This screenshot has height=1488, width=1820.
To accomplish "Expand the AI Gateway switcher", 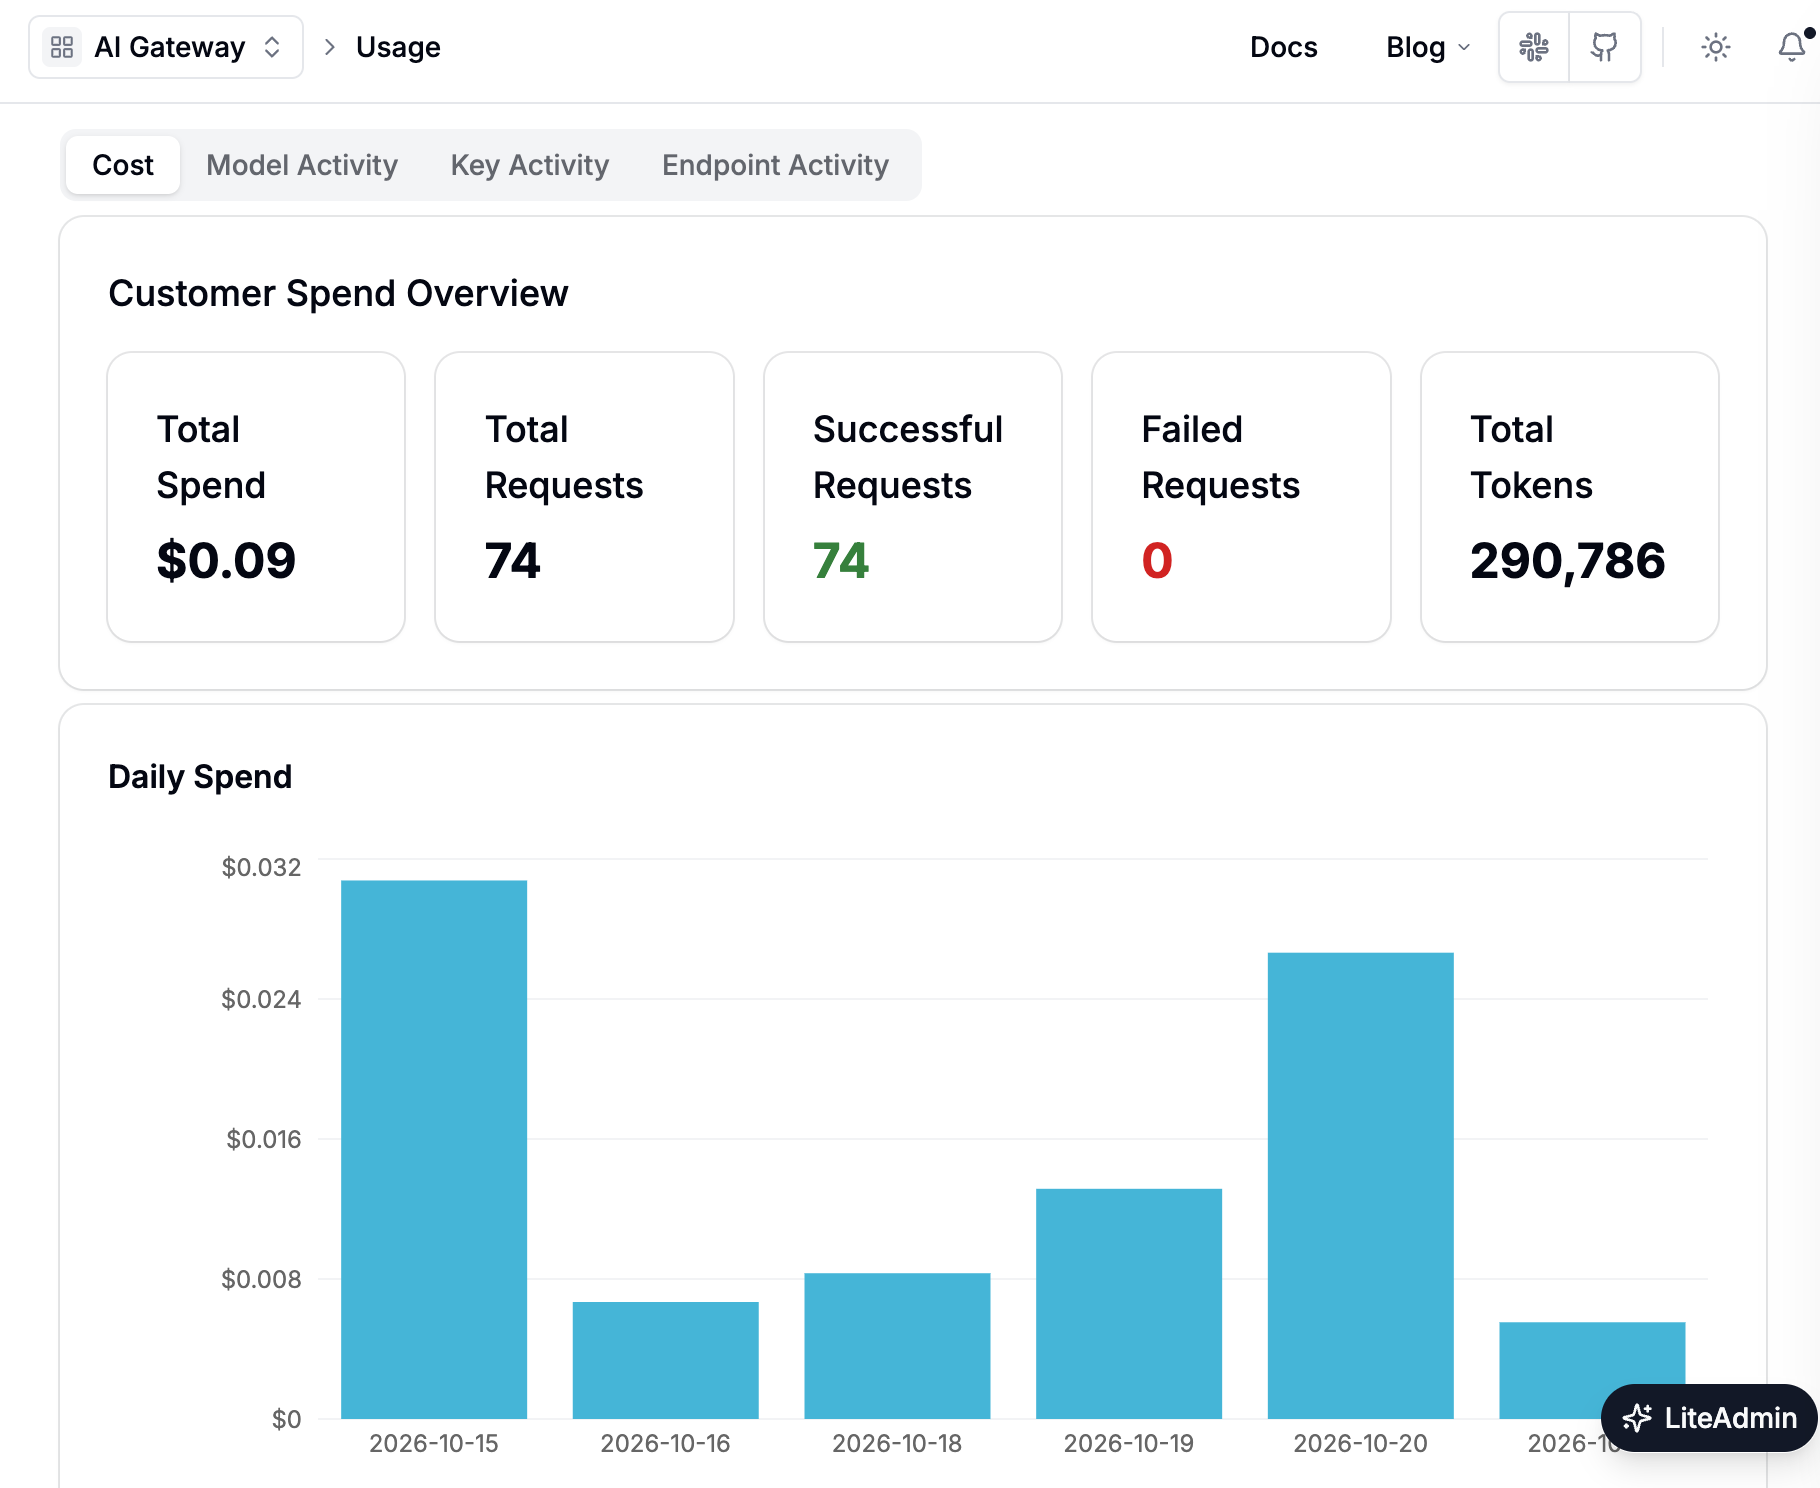I will pos(166,47).
